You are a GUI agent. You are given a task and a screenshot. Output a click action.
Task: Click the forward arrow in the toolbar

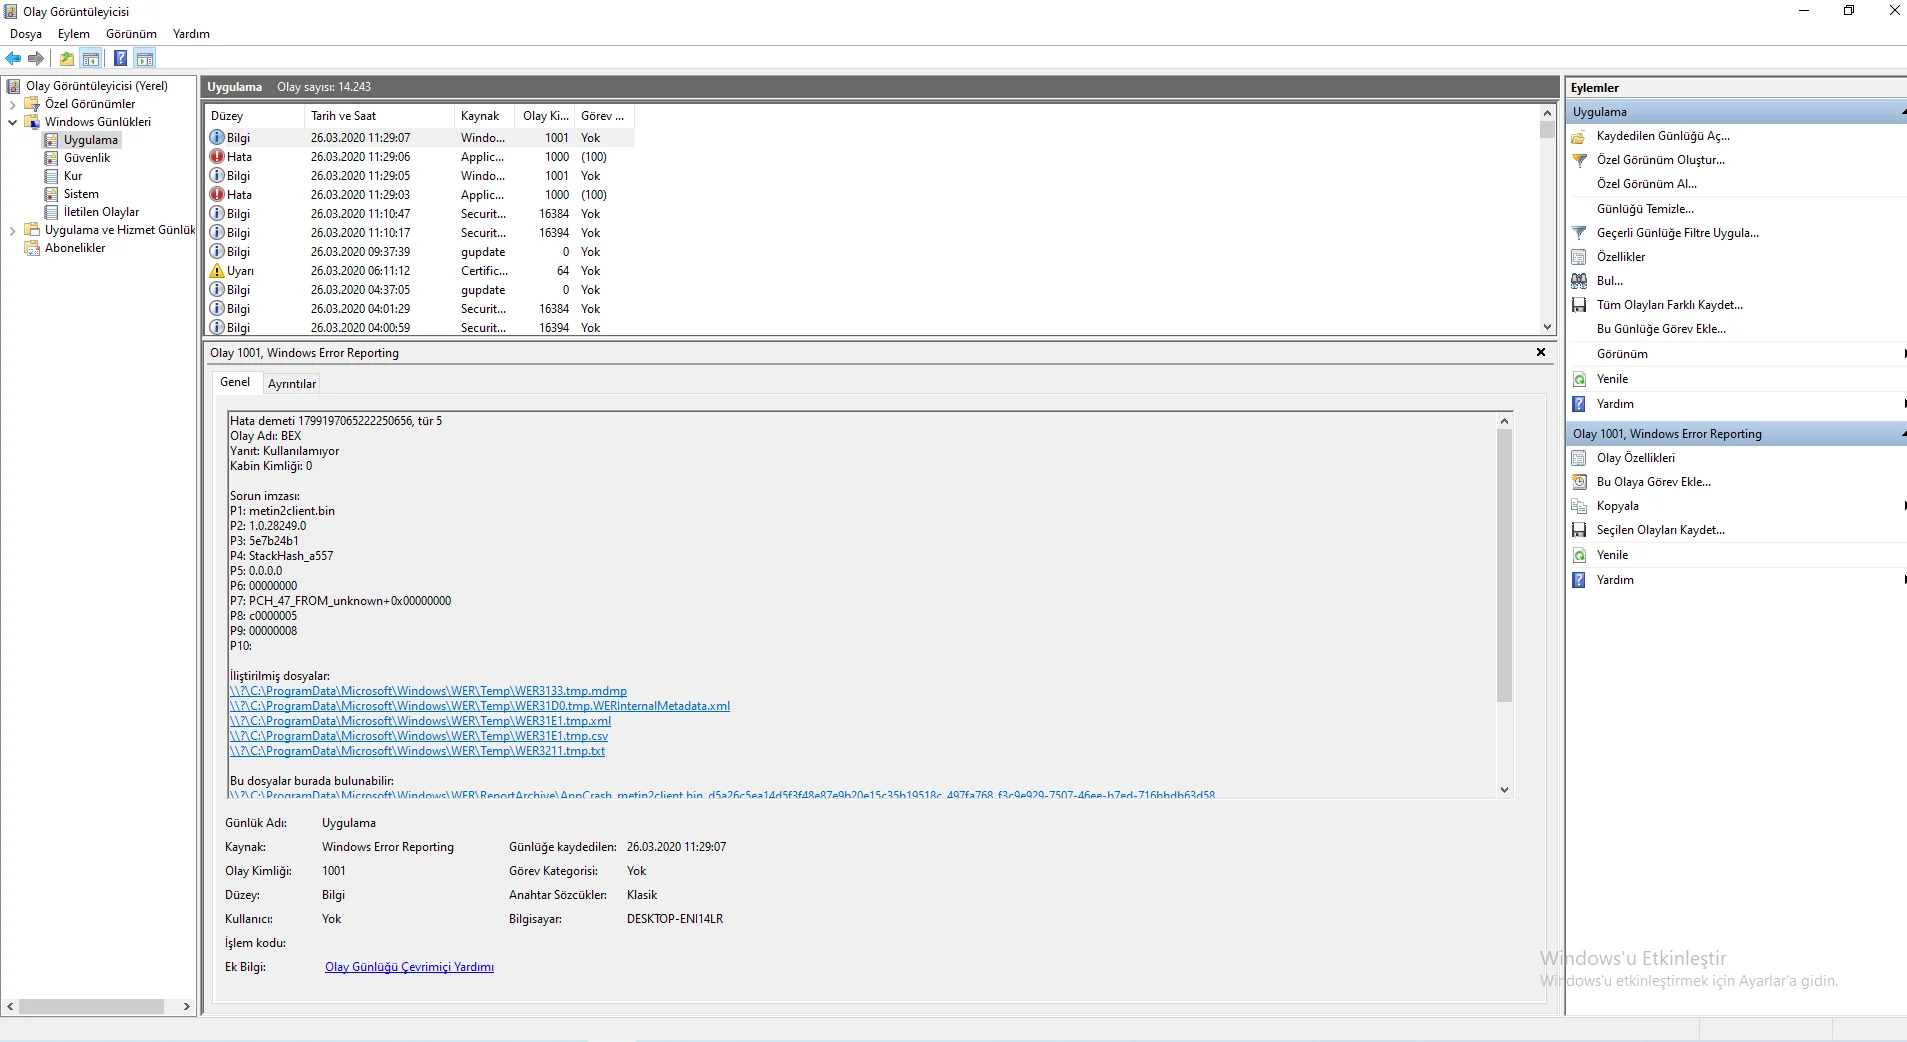tap(36, 59)
